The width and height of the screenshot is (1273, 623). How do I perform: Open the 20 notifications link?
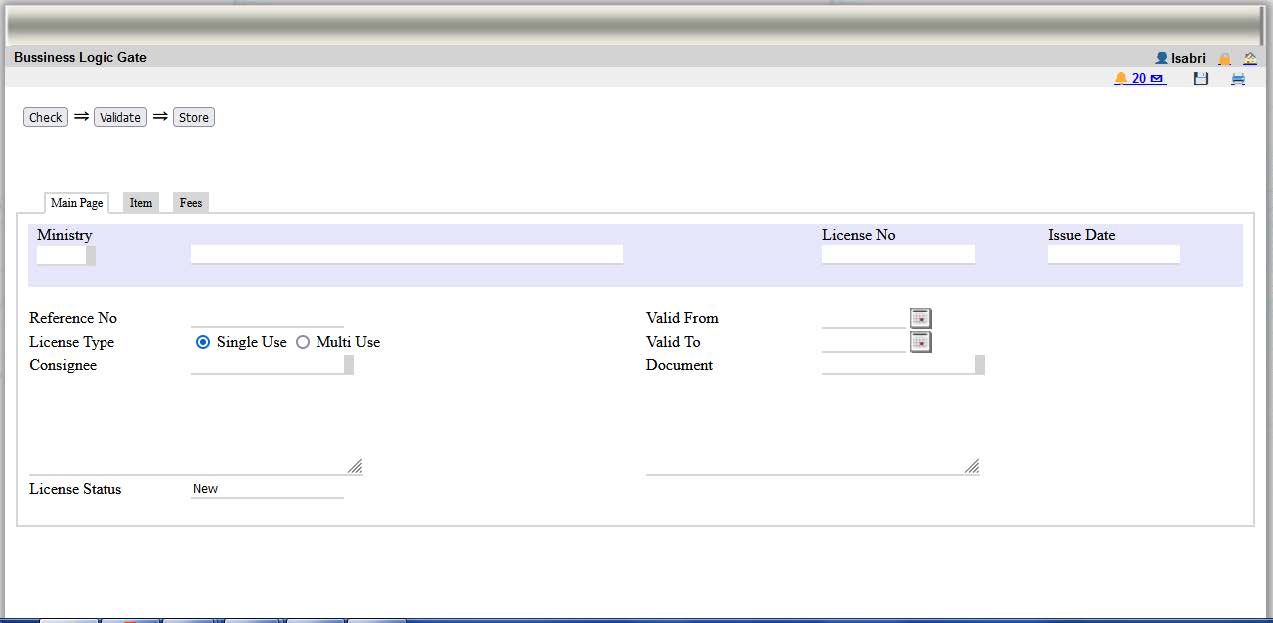pos(1139,78)
